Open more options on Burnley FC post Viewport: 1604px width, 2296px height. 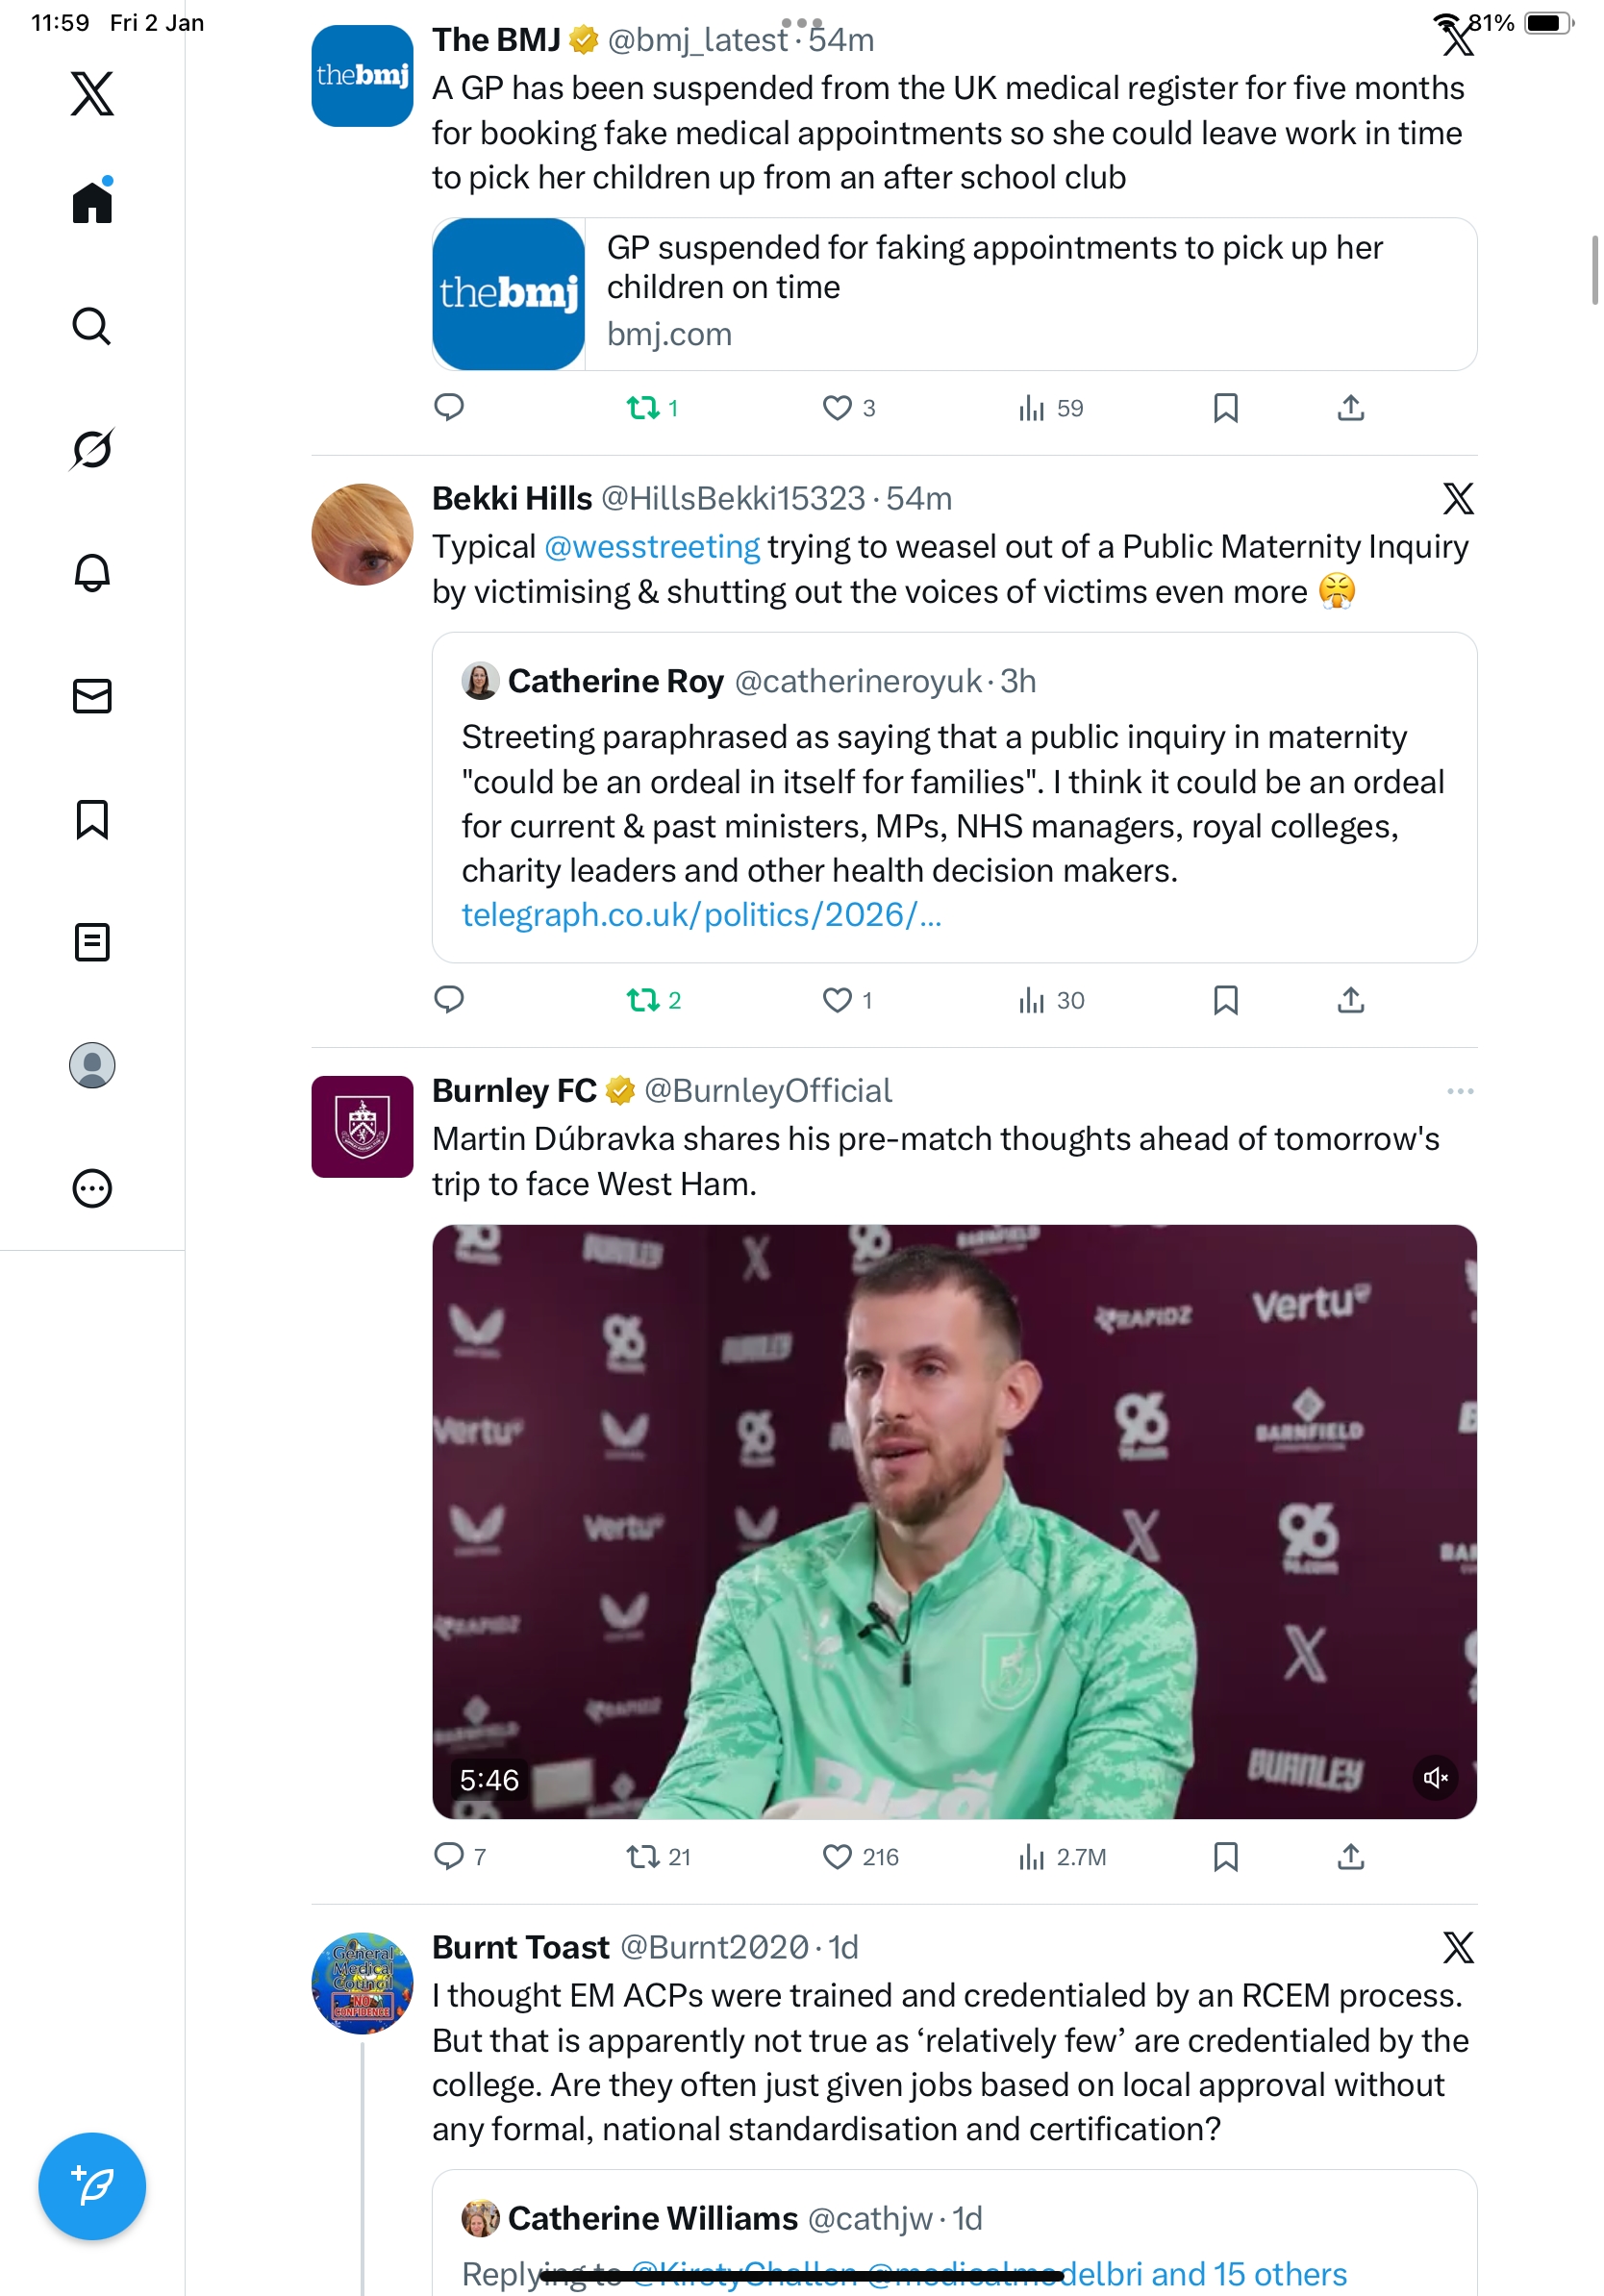coord(1459,1091)
